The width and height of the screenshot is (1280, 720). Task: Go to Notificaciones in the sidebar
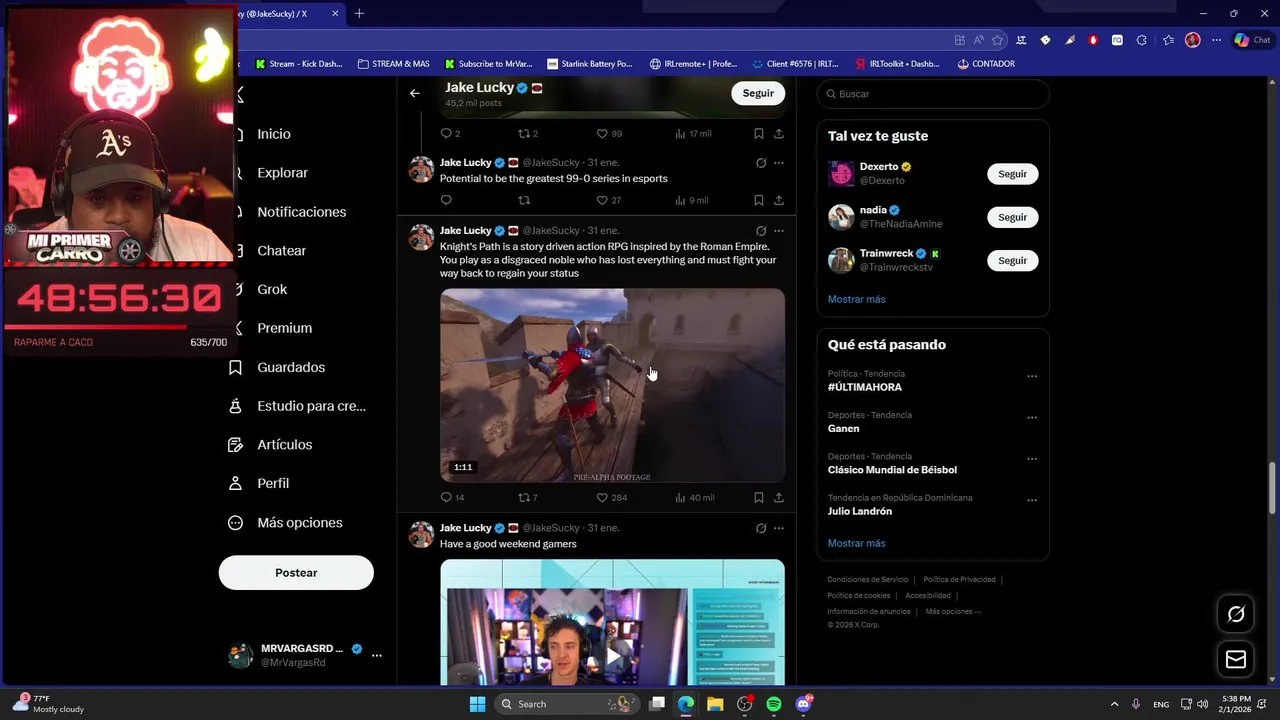point(301,212)
